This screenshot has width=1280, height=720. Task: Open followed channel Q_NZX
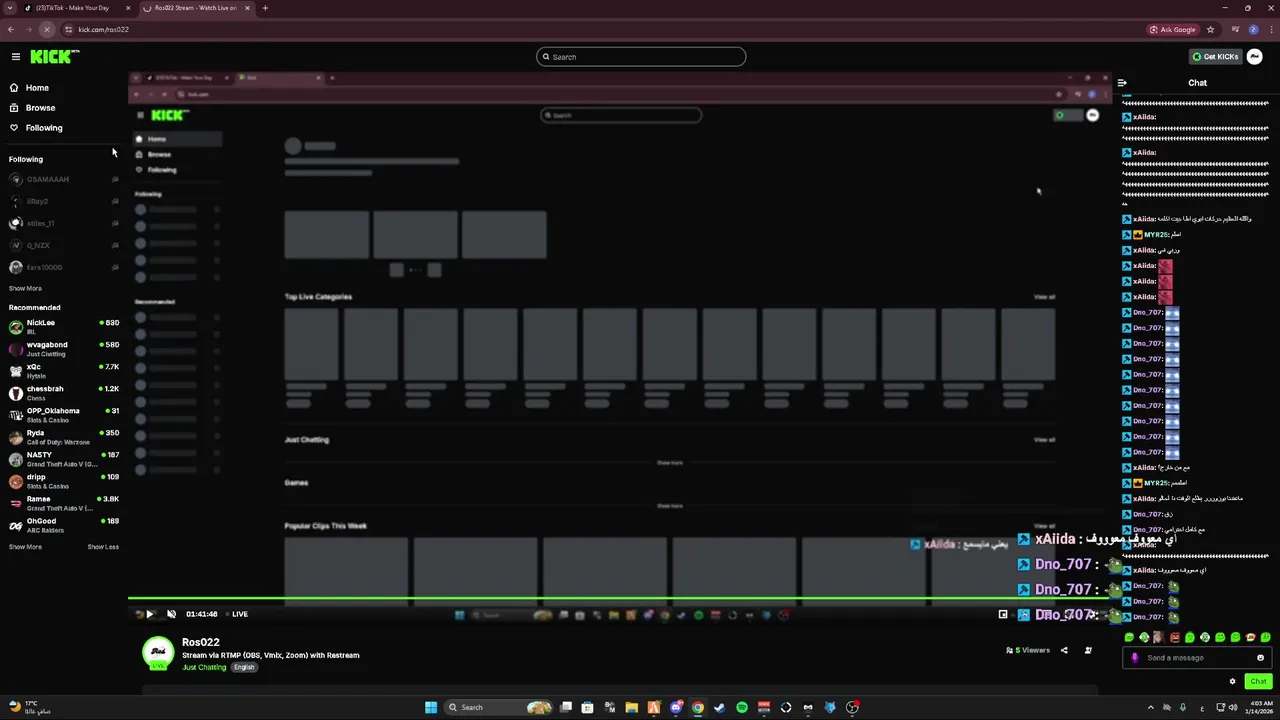tap(63, 246)
